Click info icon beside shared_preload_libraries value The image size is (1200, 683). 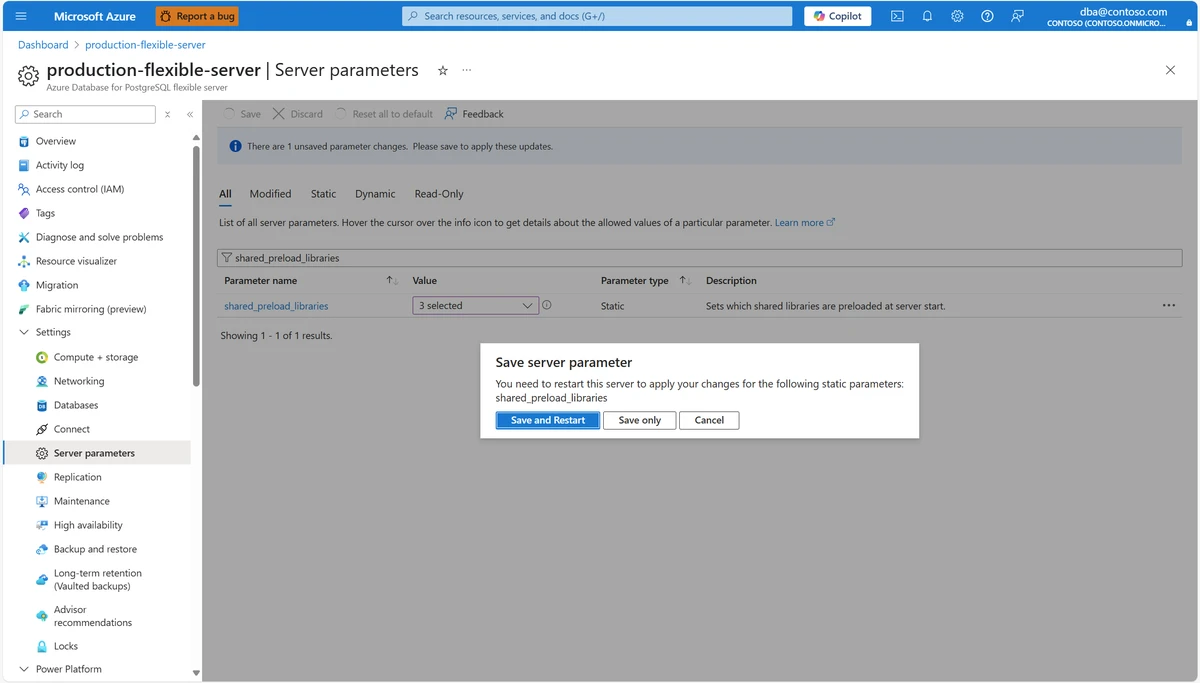547,305
